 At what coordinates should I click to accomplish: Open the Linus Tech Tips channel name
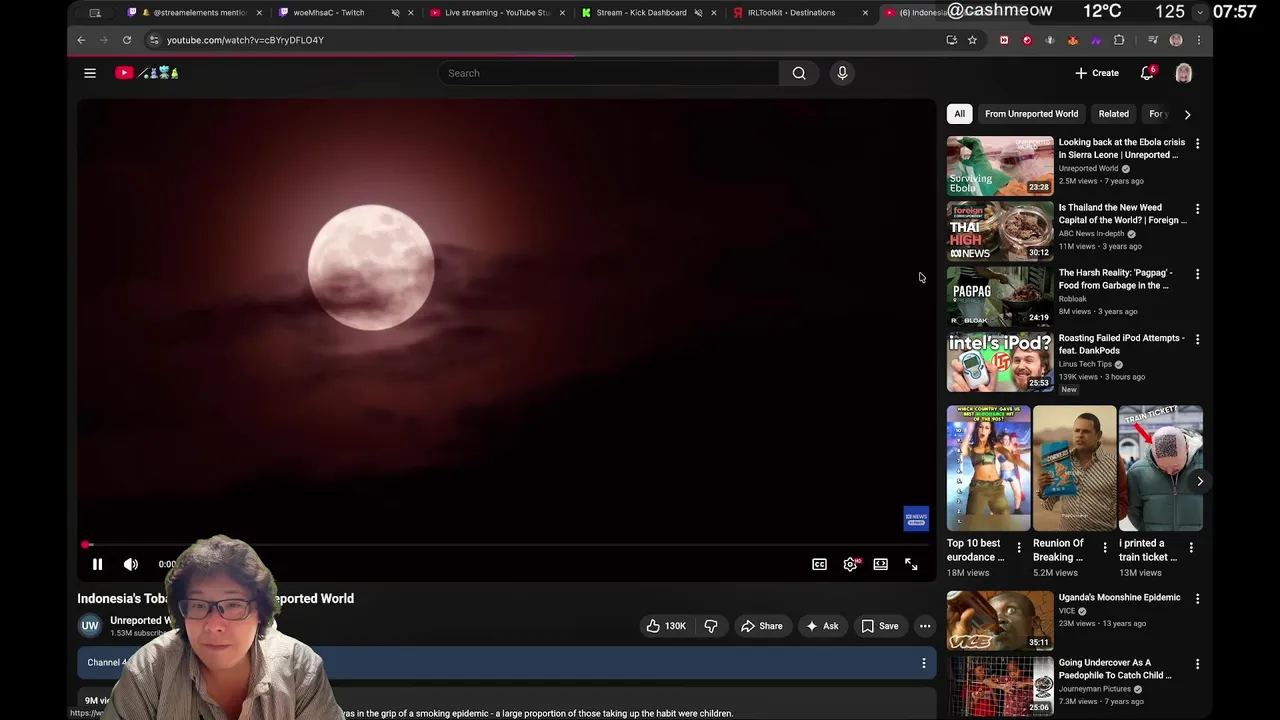(x=1085, y=364)
